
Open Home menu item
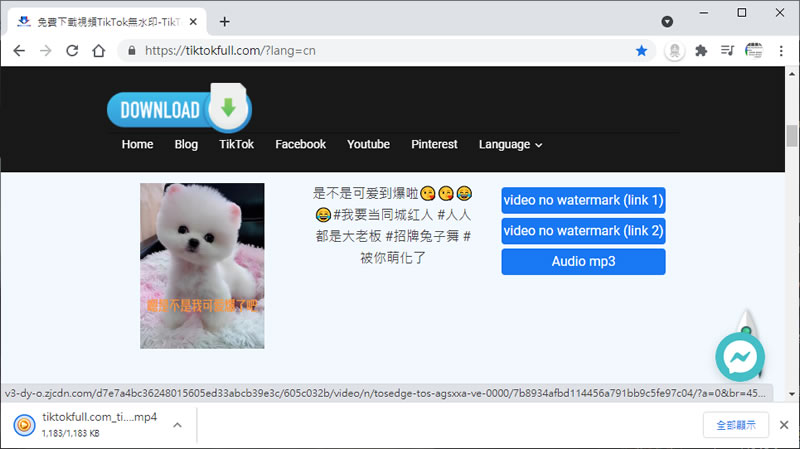tap(137, 144)
